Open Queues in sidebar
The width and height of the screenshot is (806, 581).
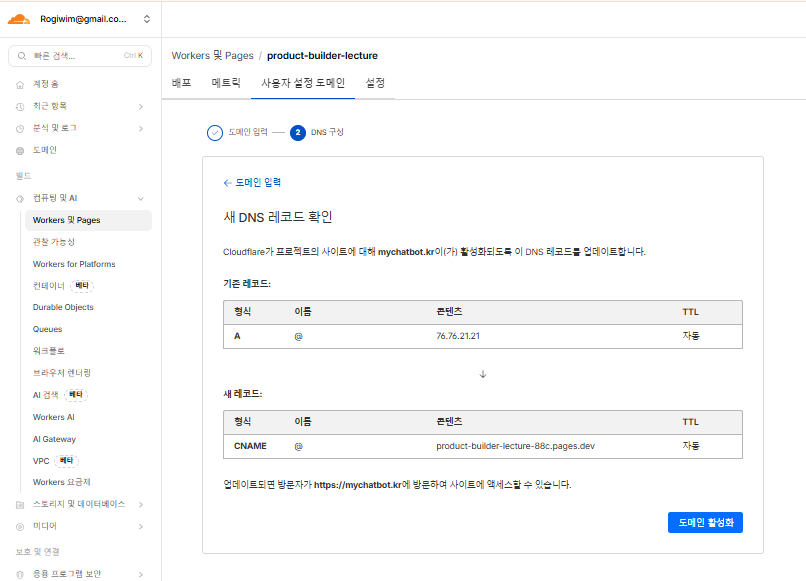pos(47,329)
